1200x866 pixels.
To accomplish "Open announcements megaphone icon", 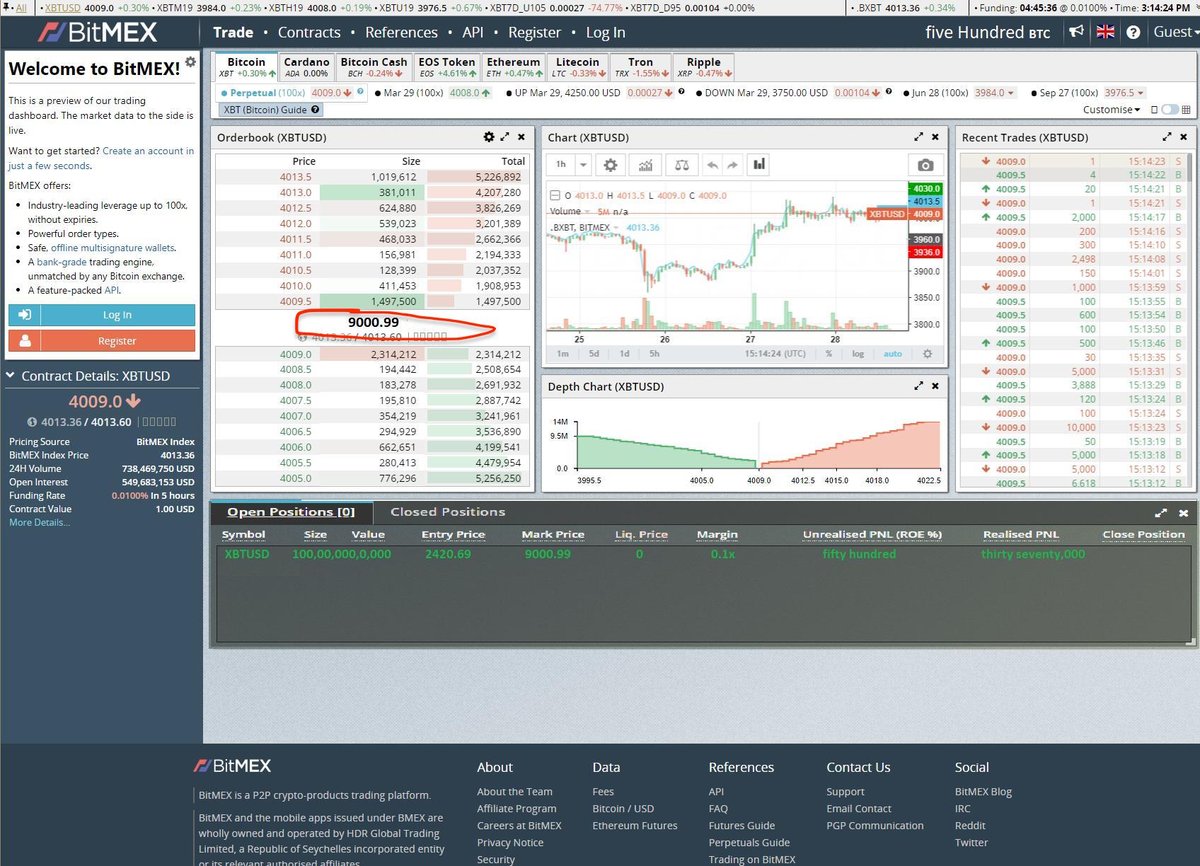I will (1076, 32).
